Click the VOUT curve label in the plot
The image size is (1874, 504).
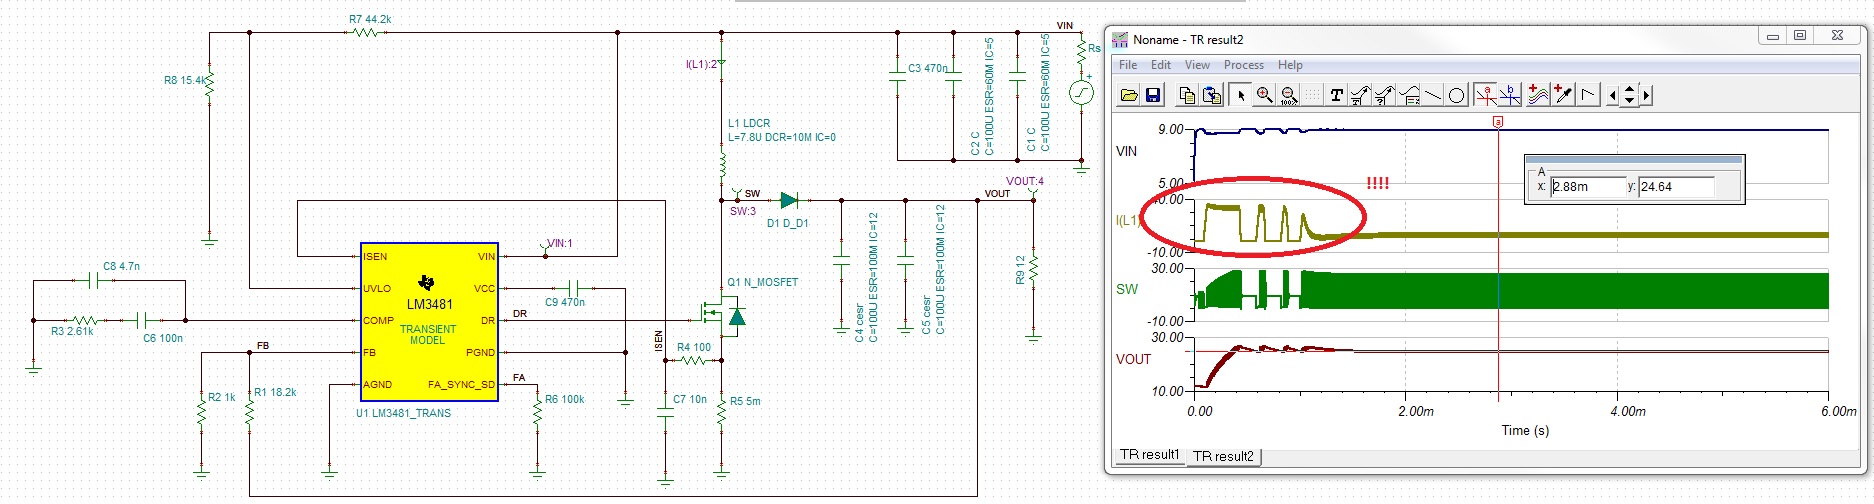point(1133,359)
